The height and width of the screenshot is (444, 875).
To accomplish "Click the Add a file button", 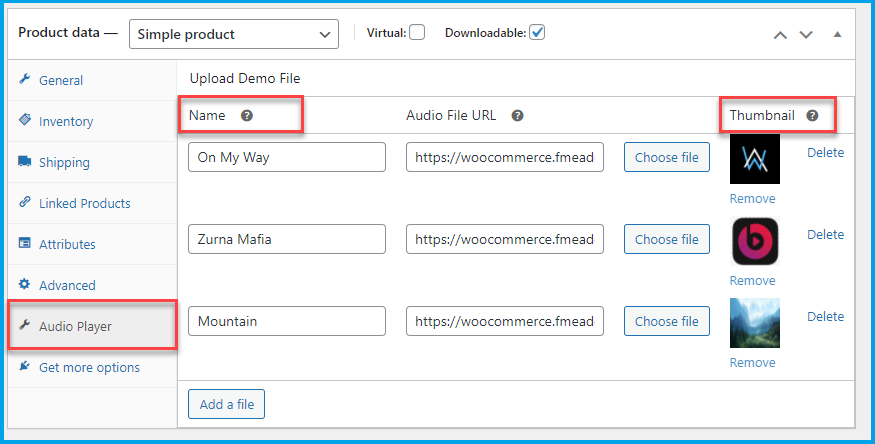I will 227,404.
